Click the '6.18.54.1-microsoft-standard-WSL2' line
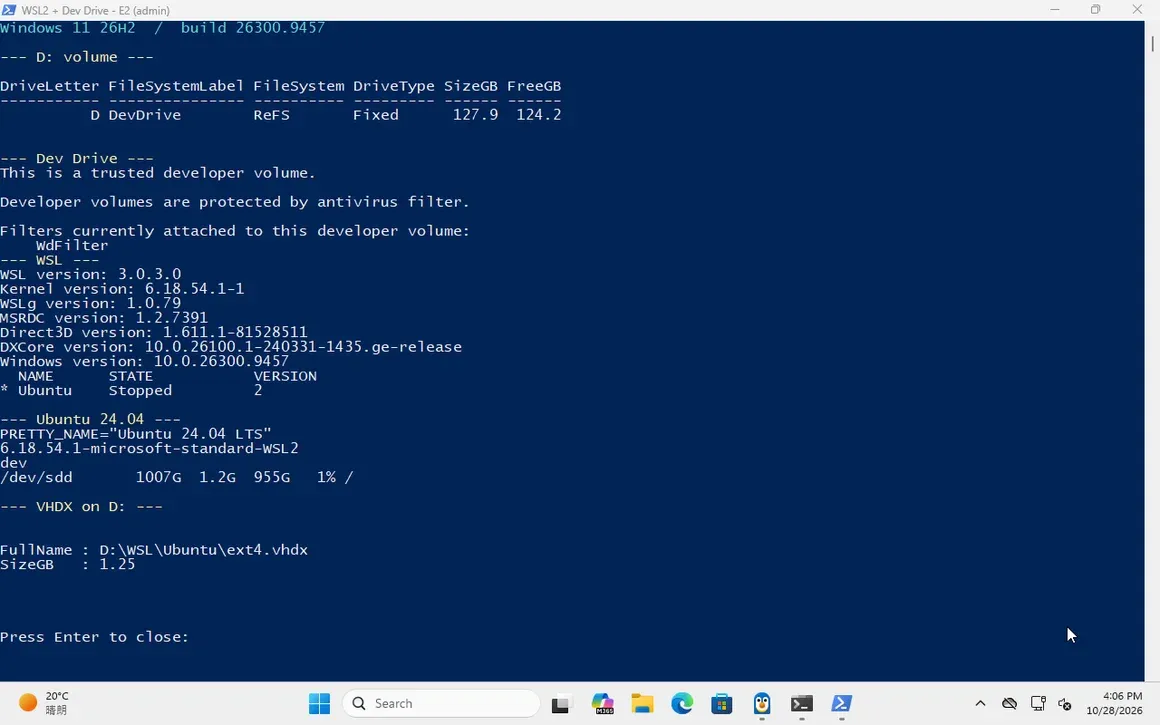Viewport: 1160px width, 725px height. click(149, 449)
